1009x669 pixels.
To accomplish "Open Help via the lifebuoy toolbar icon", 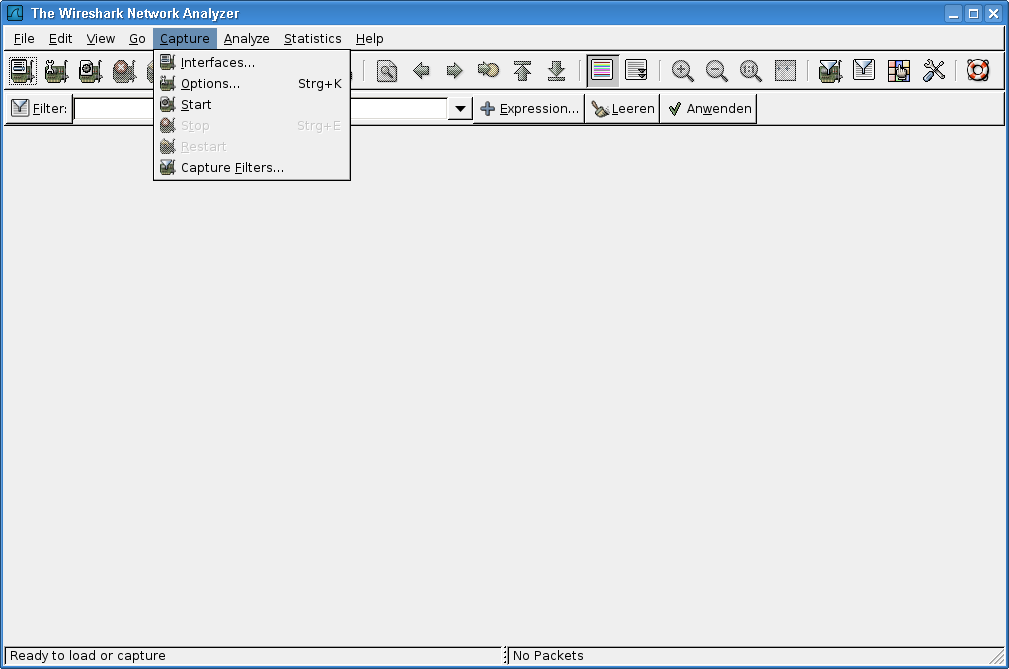I will pyautogui.click(x=977, y=71).
